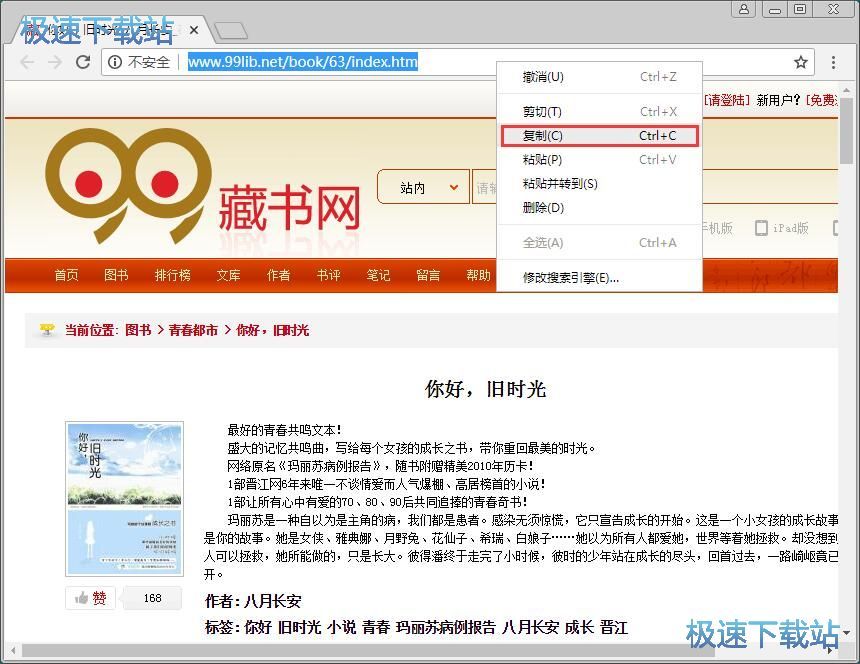Reload the page with refresh icon
The height and width of the screenshot is (664, 860).
point(84,62)
